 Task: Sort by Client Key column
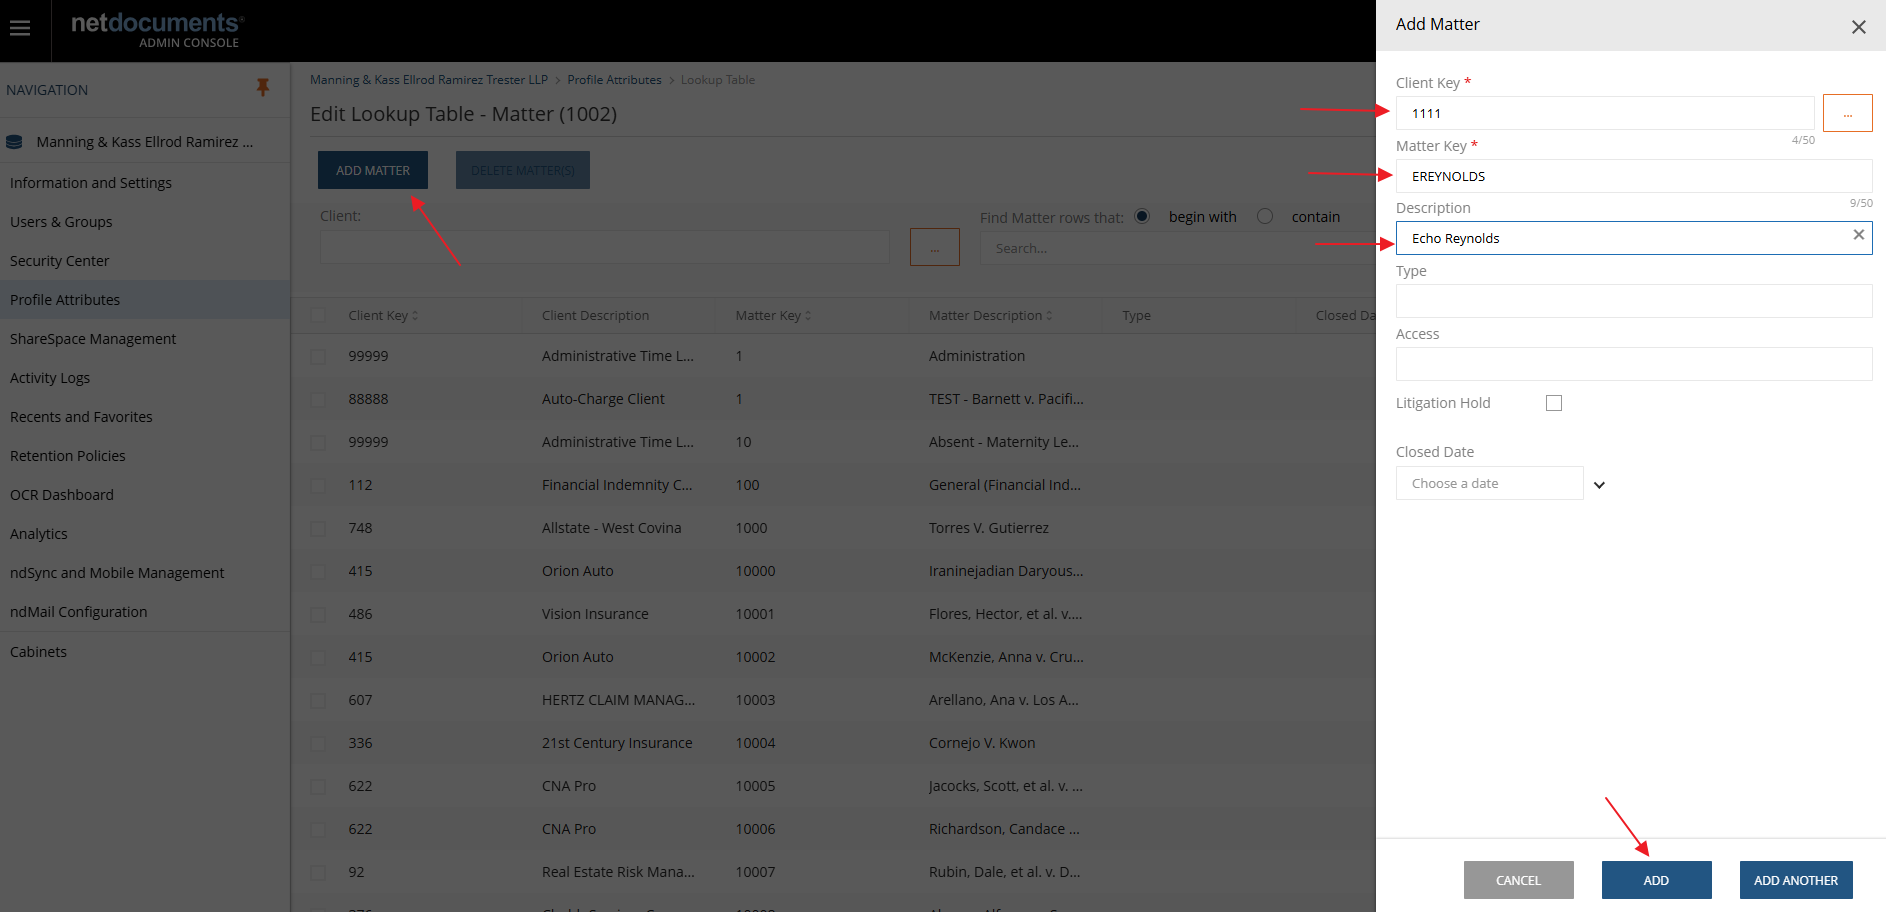[383, 316]
